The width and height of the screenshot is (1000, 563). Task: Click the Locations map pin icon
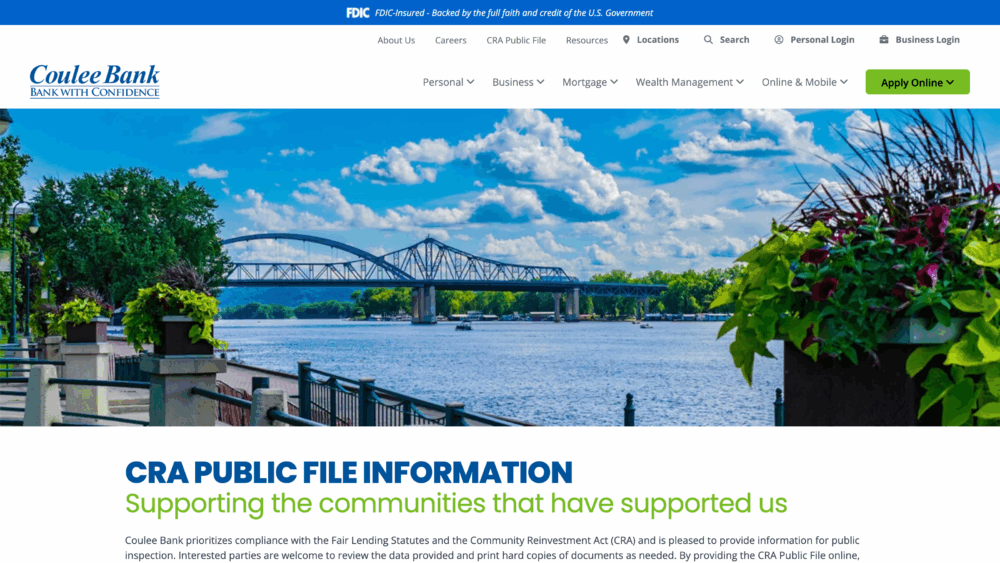tap(626, 40)
